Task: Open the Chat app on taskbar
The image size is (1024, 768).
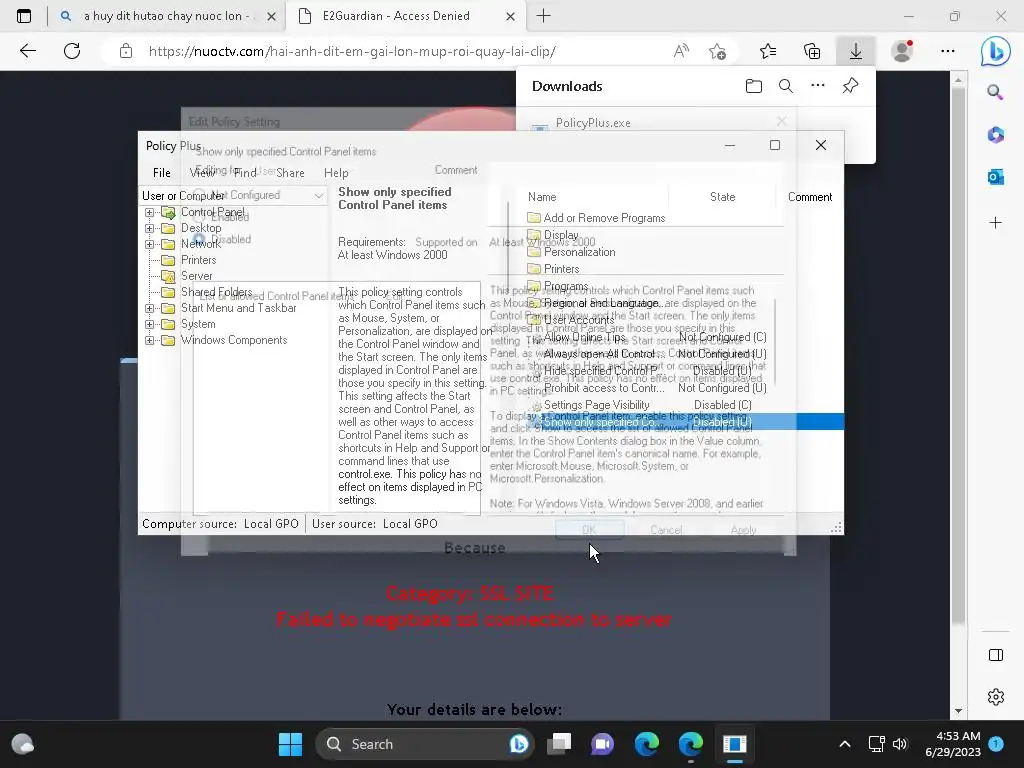Action: click(x=602, y=744)
